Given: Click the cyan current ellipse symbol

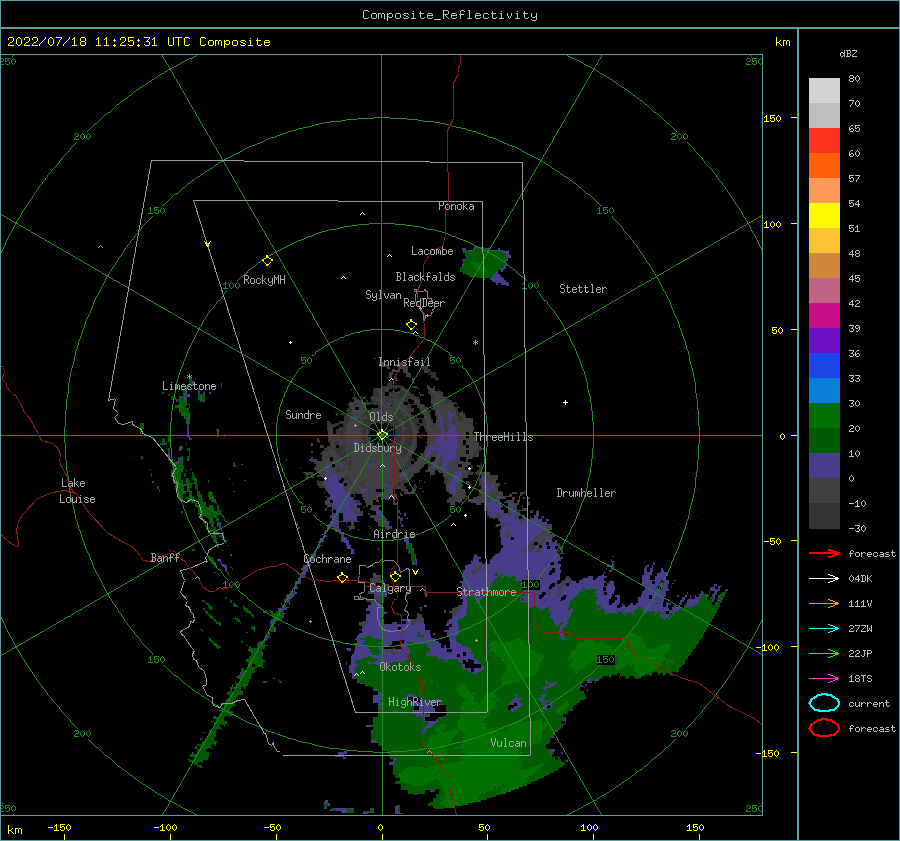Looking at the screenshot, I should coord(824,703).
